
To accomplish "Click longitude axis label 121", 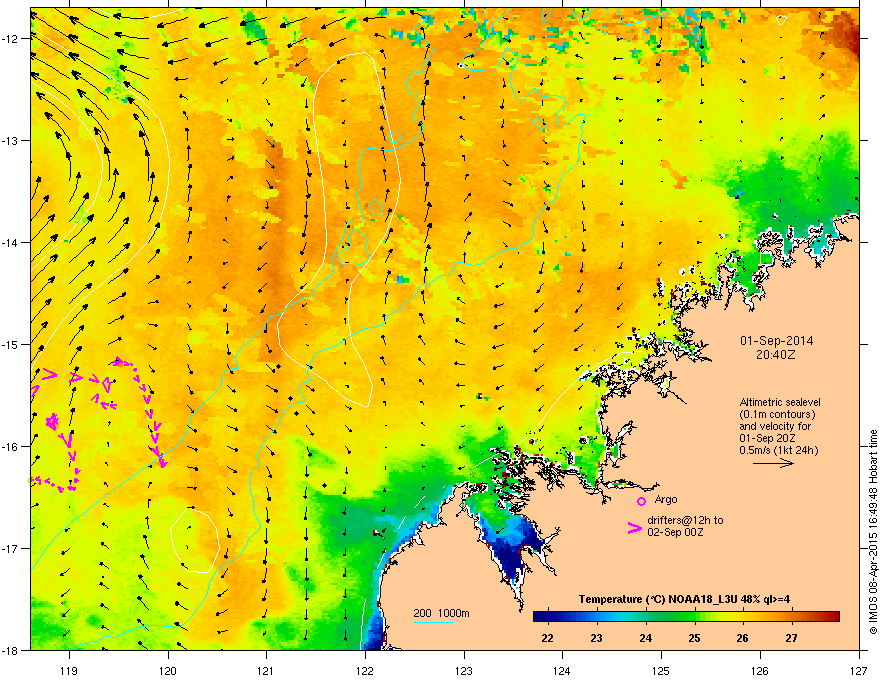I will click(x=266, y=670).
